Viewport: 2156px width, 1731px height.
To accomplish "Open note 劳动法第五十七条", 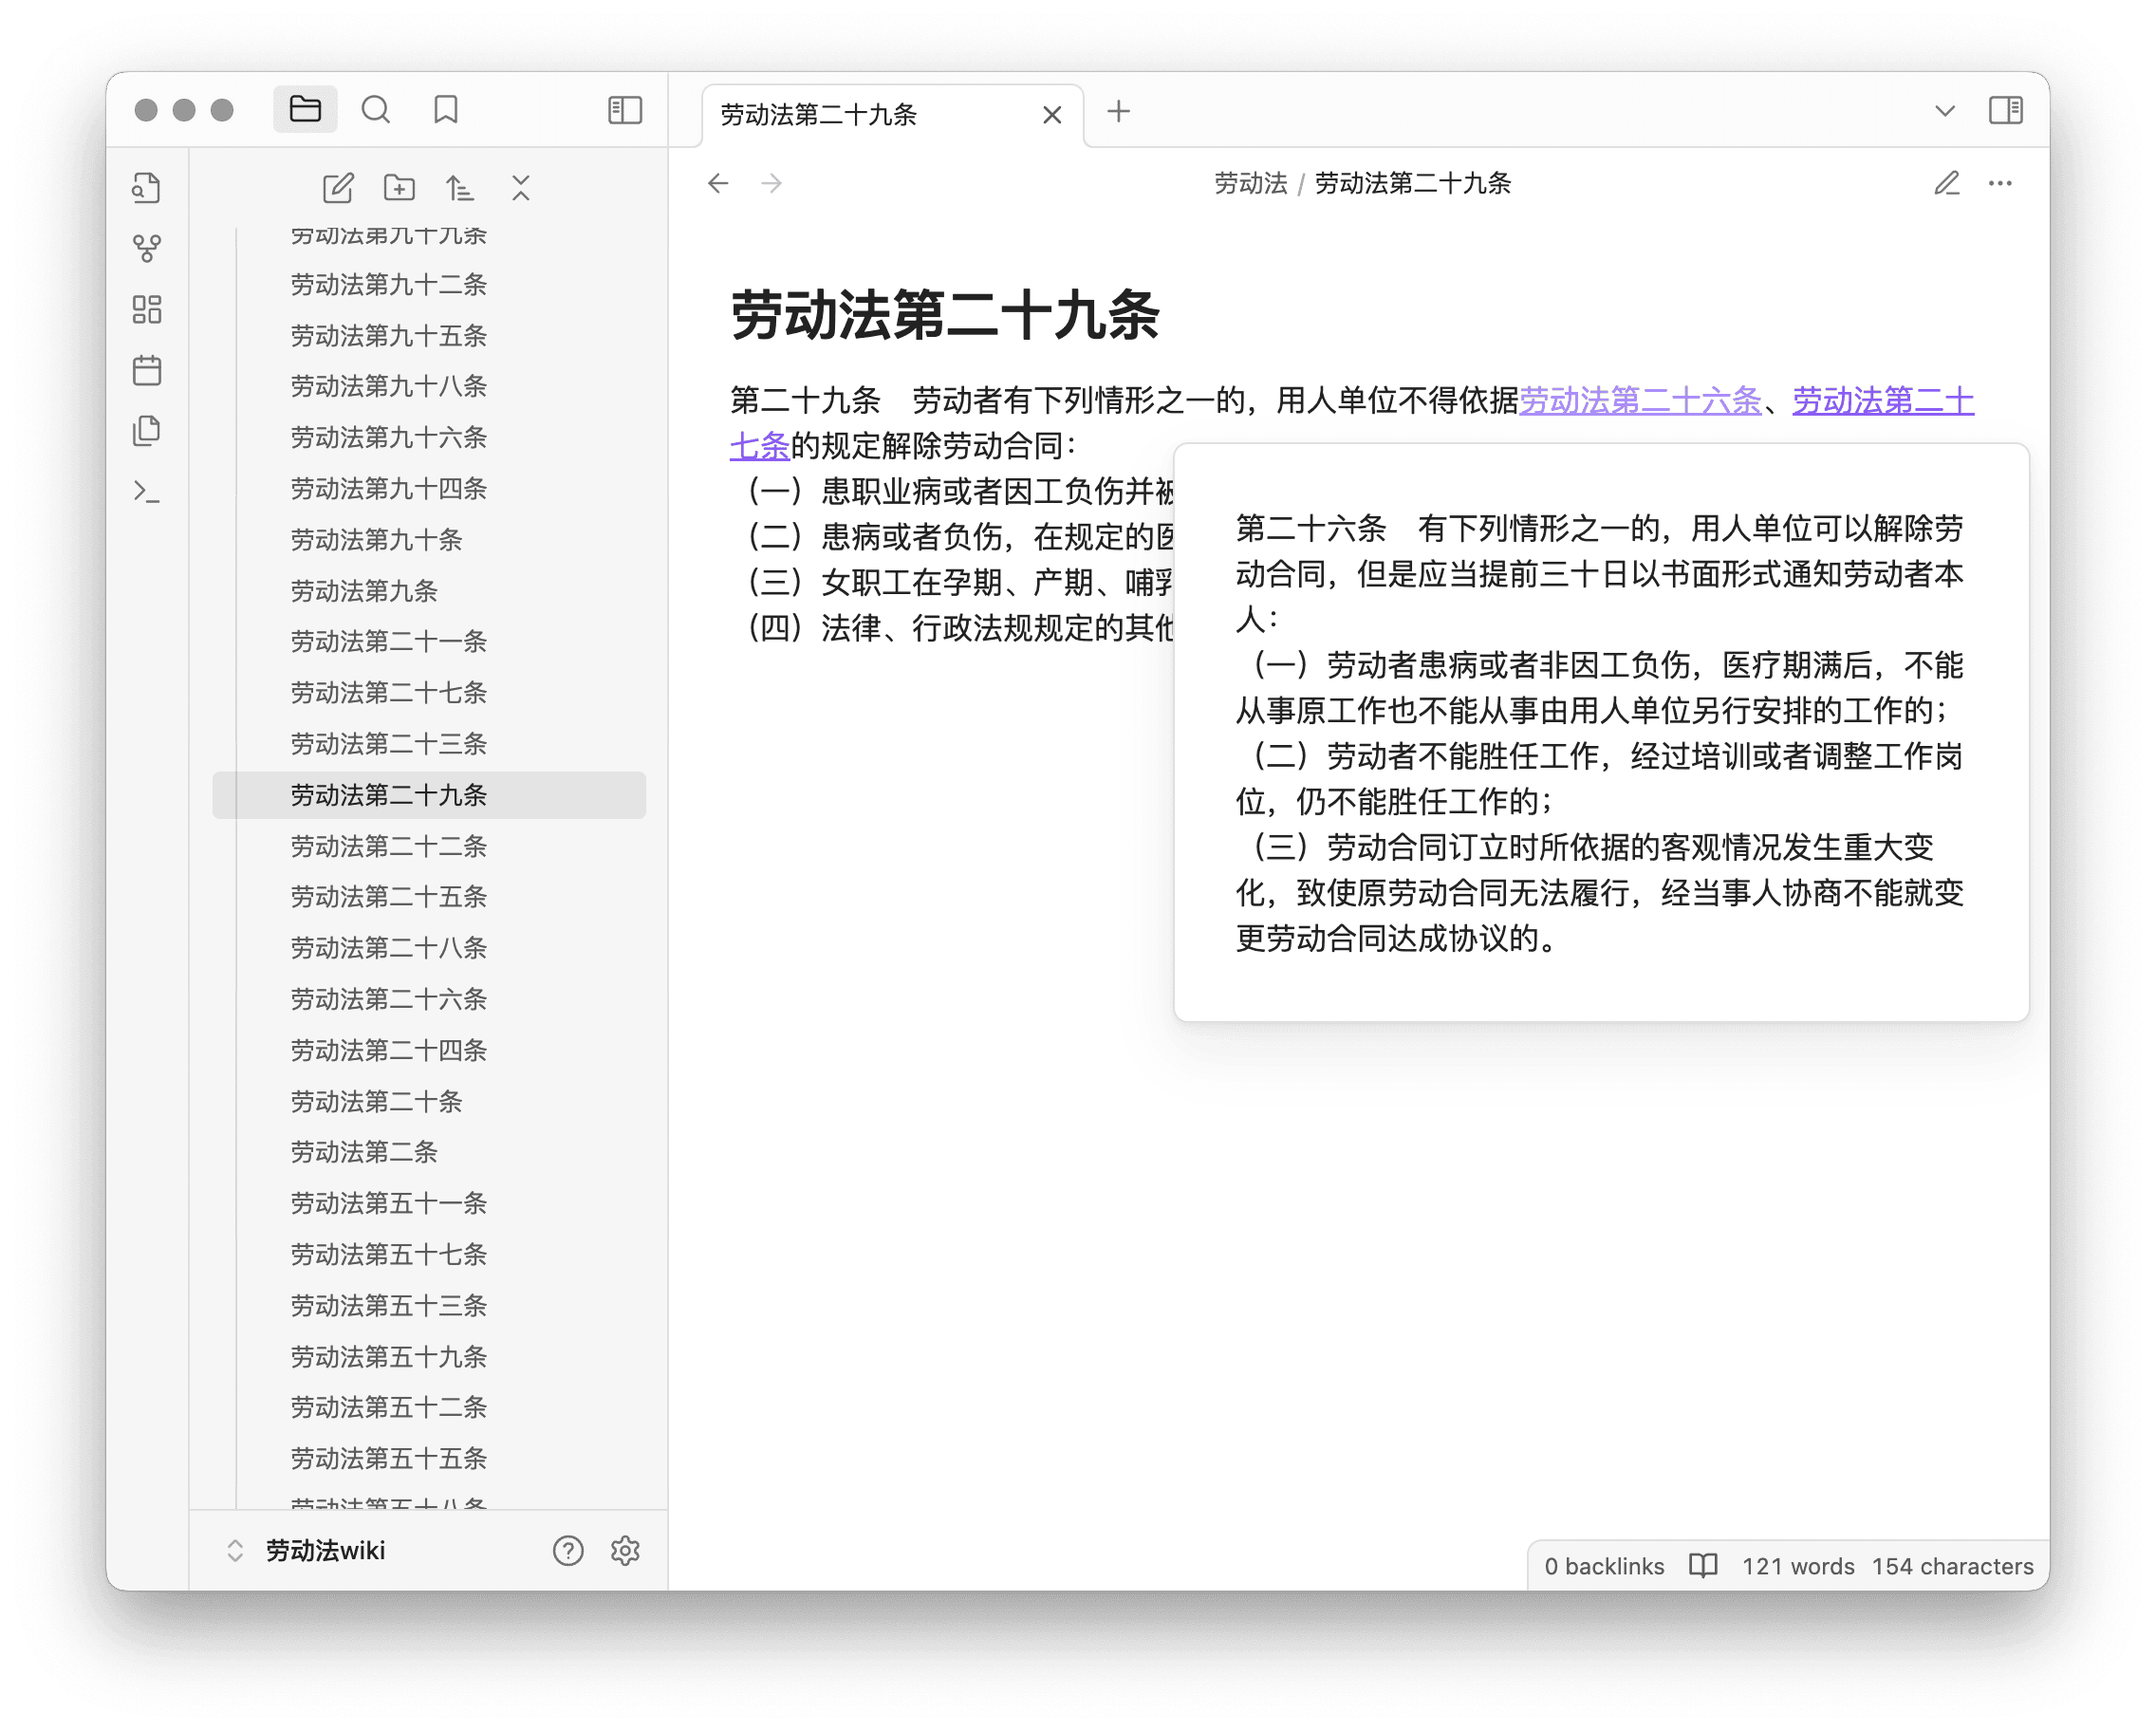I will coord(429,1254).
